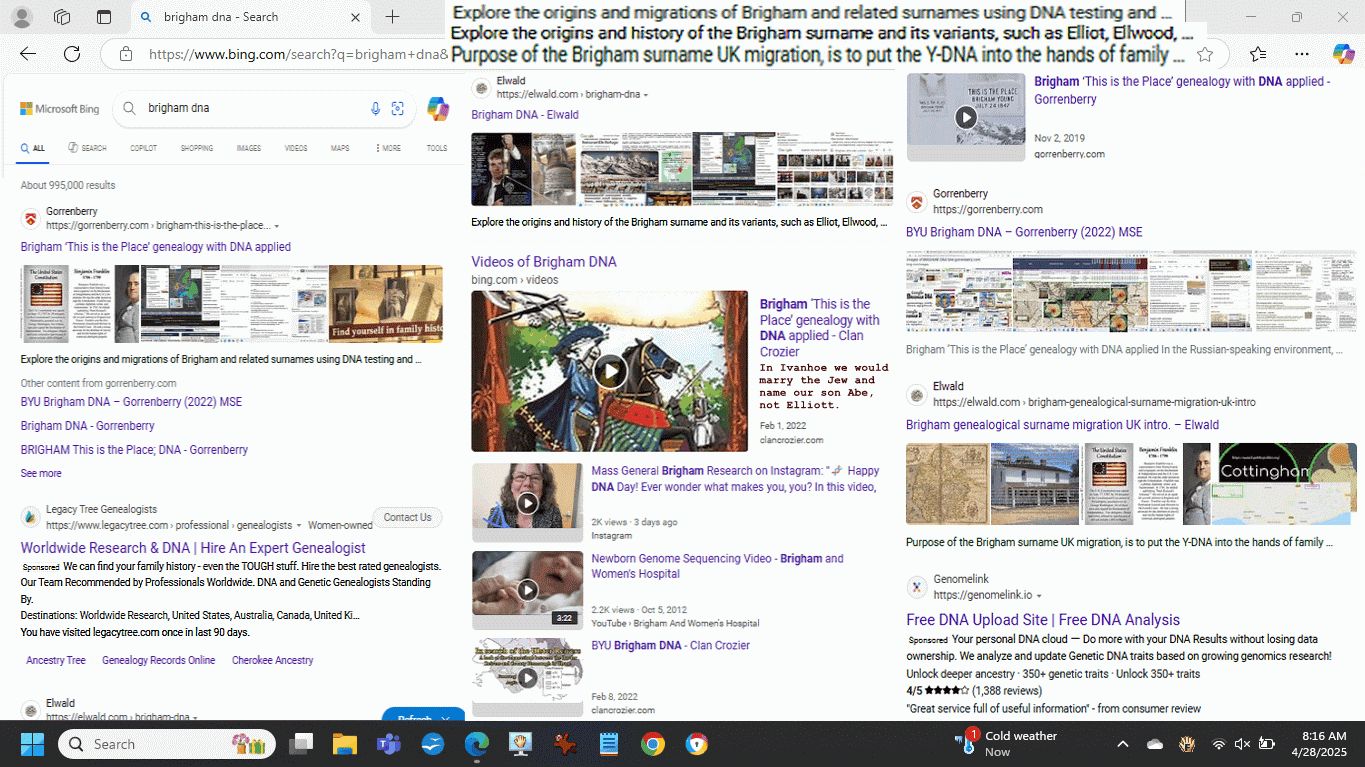The height and width of the screenshot is (767, 1365).
Task: Open Edge Settings and more (three dots)
Action: pos(1301,54)
